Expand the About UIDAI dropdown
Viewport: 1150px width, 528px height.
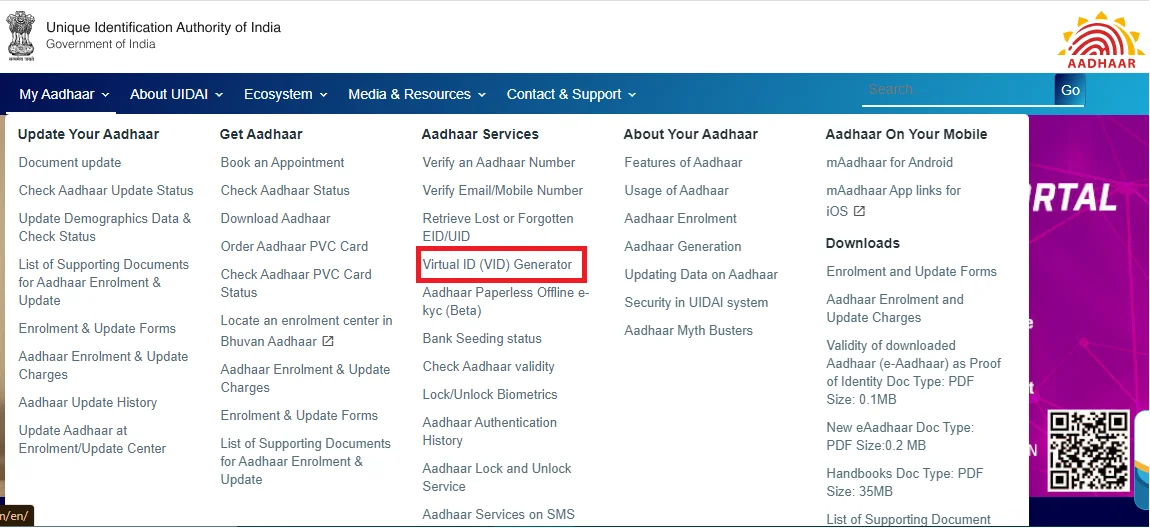(x=176, y=94)
